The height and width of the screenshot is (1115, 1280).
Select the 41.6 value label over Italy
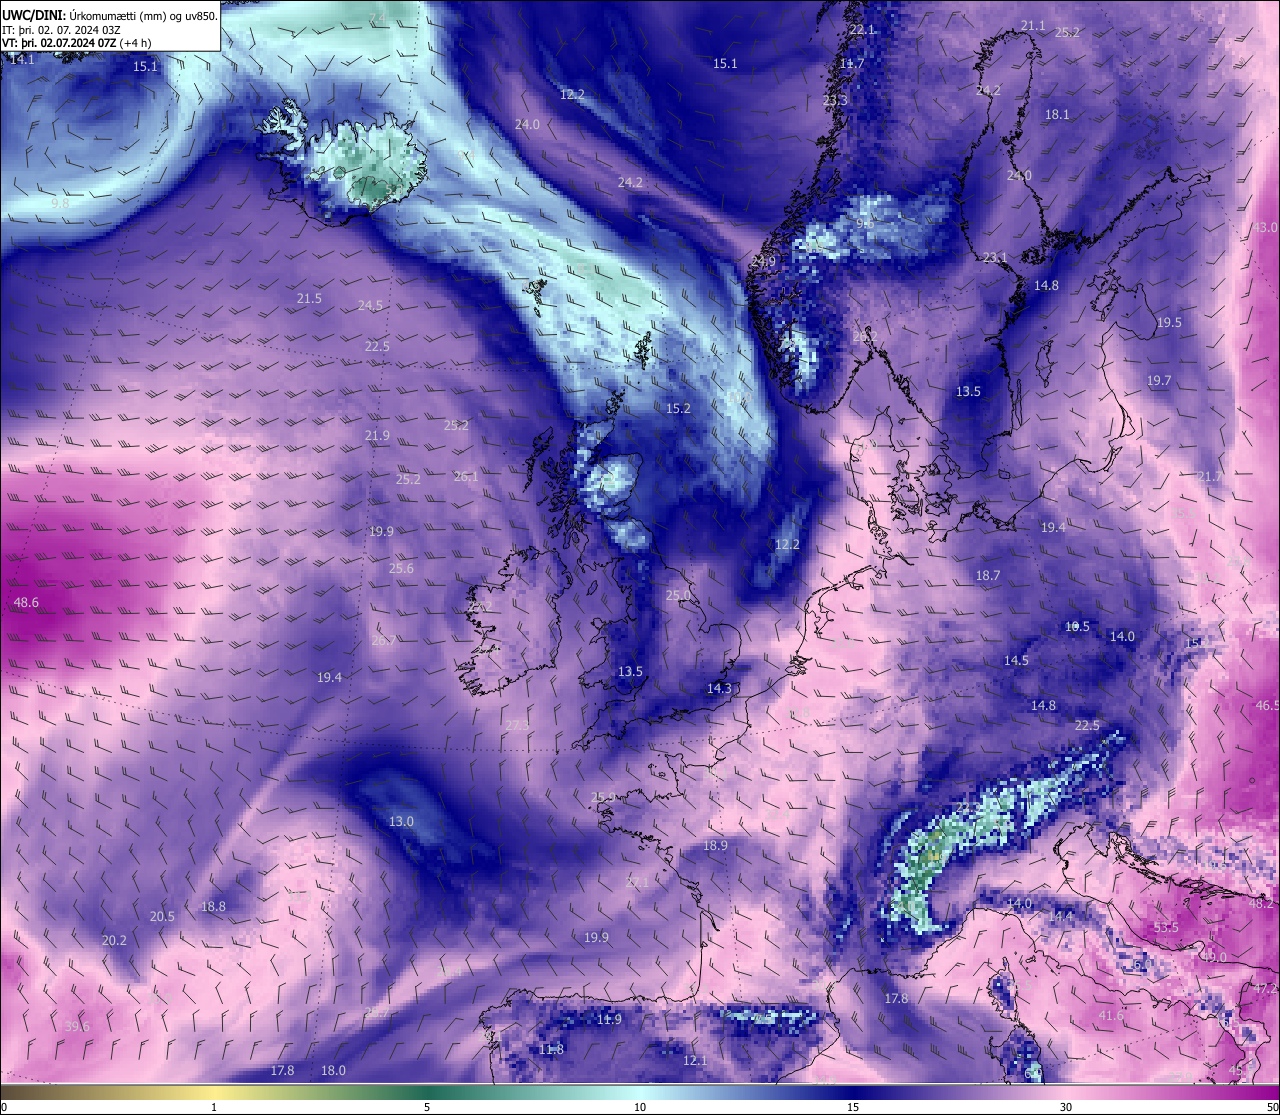click(x=1111, y=1015)
